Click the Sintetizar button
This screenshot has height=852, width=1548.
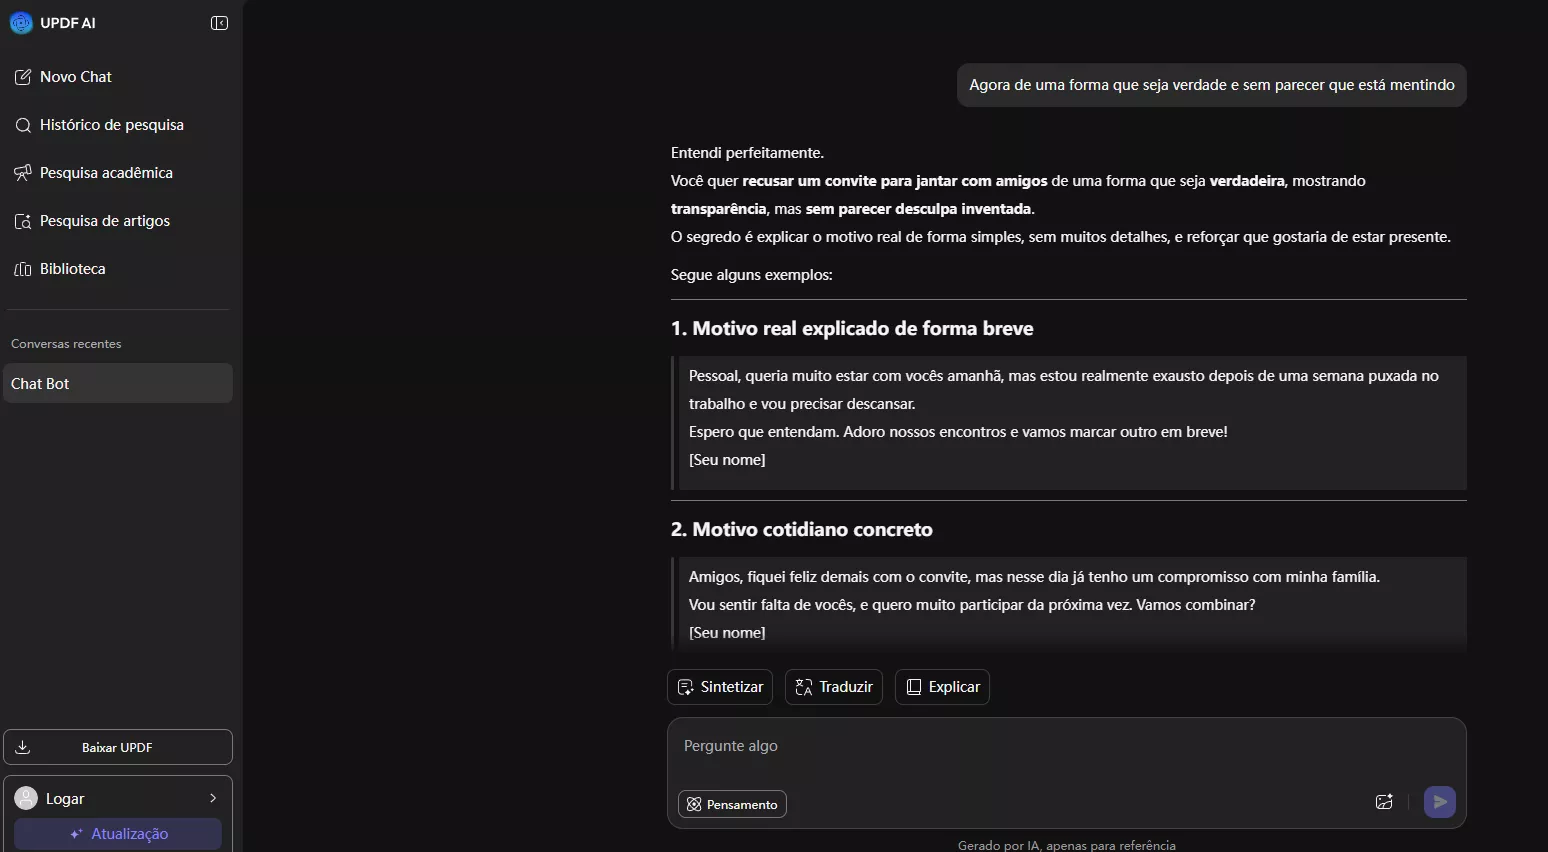coord(720,687)
